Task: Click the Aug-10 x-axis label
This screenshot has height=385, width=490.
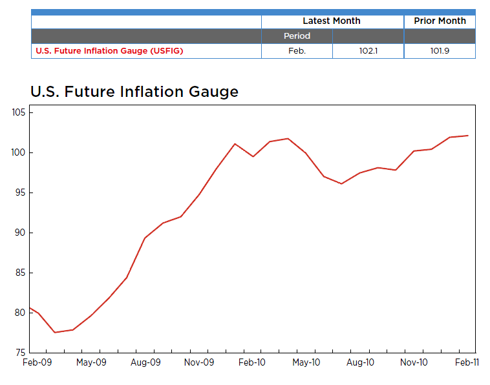Action: pyautogui.click(x=360, y=362)
